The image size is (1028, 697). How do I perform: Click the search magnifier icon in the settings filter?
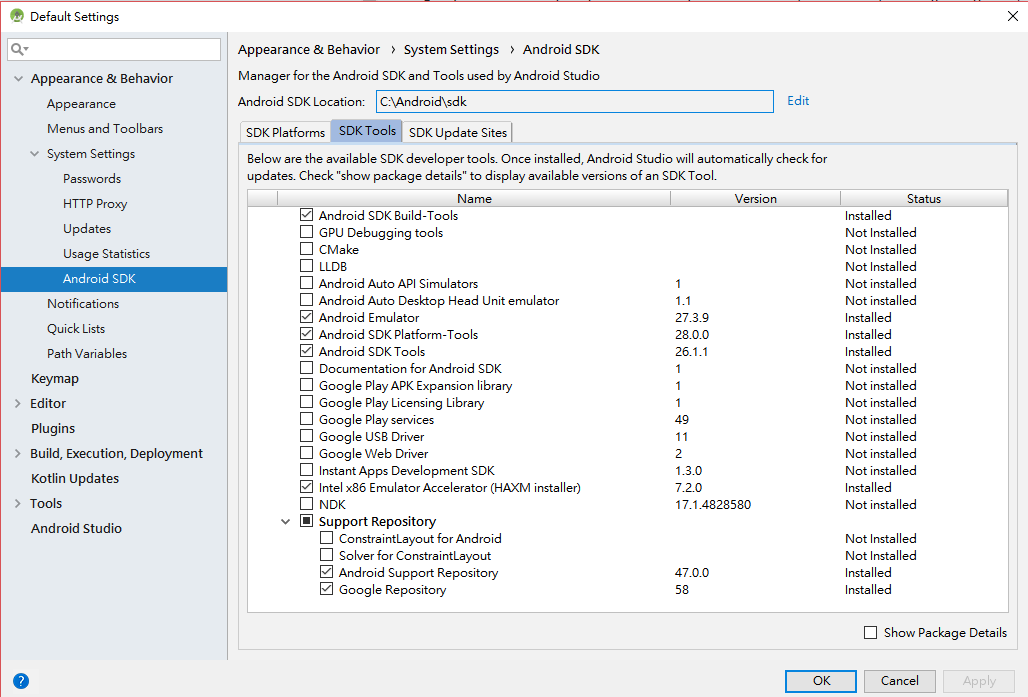coord(18,49)
